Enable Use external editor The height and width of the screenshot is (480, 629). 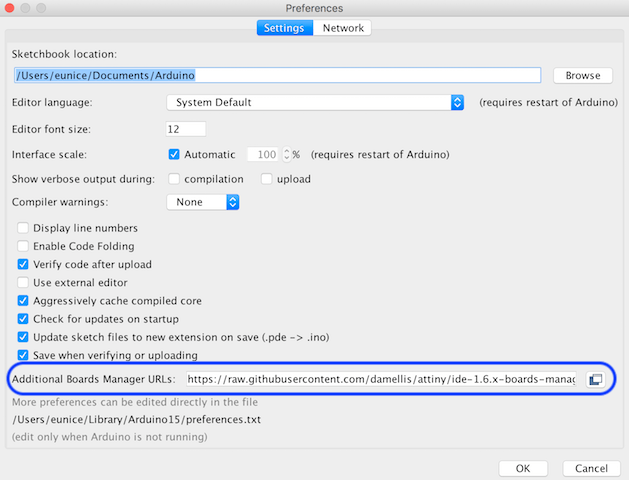(x=23, y=282)
